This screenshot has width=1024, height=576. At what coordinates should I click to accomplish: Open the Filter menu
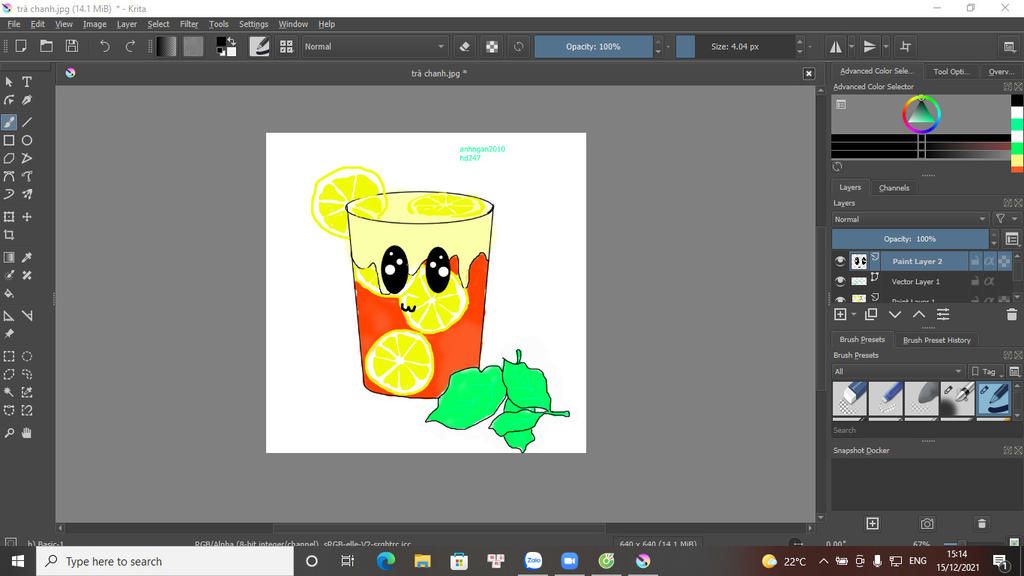point(189,24)
